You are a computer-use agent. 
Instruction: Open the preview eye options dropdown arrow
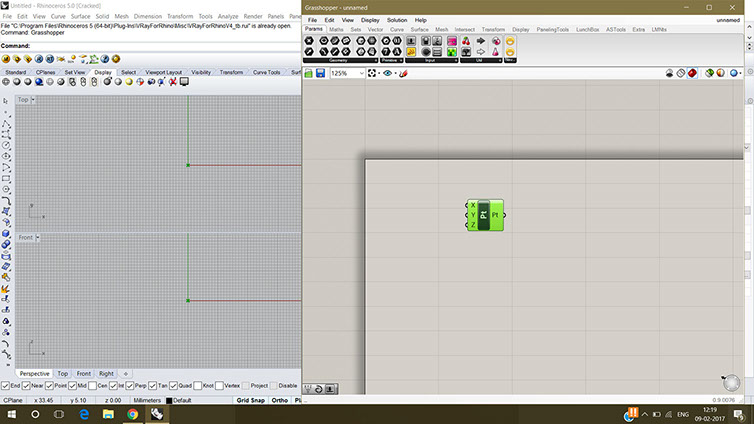coord(395,74)
